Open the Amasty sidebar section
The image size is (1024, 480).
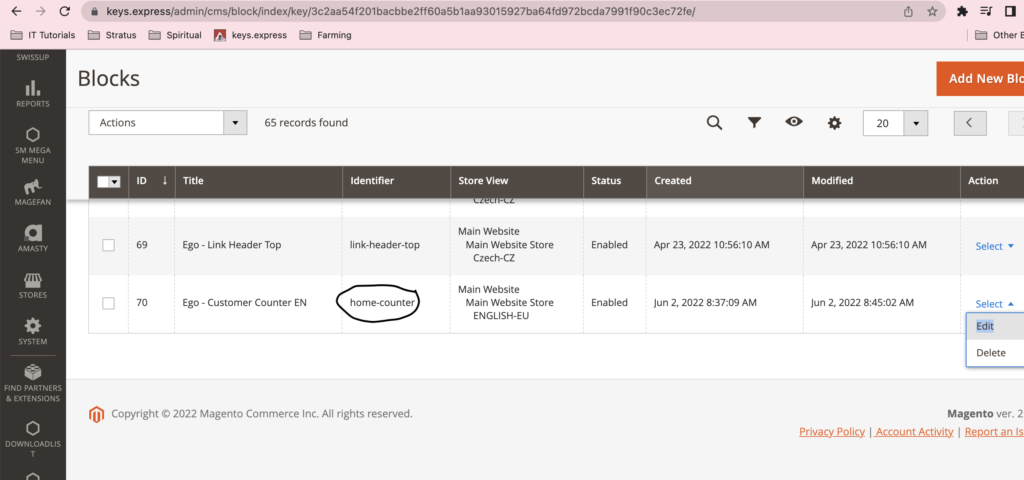point(32,240)
